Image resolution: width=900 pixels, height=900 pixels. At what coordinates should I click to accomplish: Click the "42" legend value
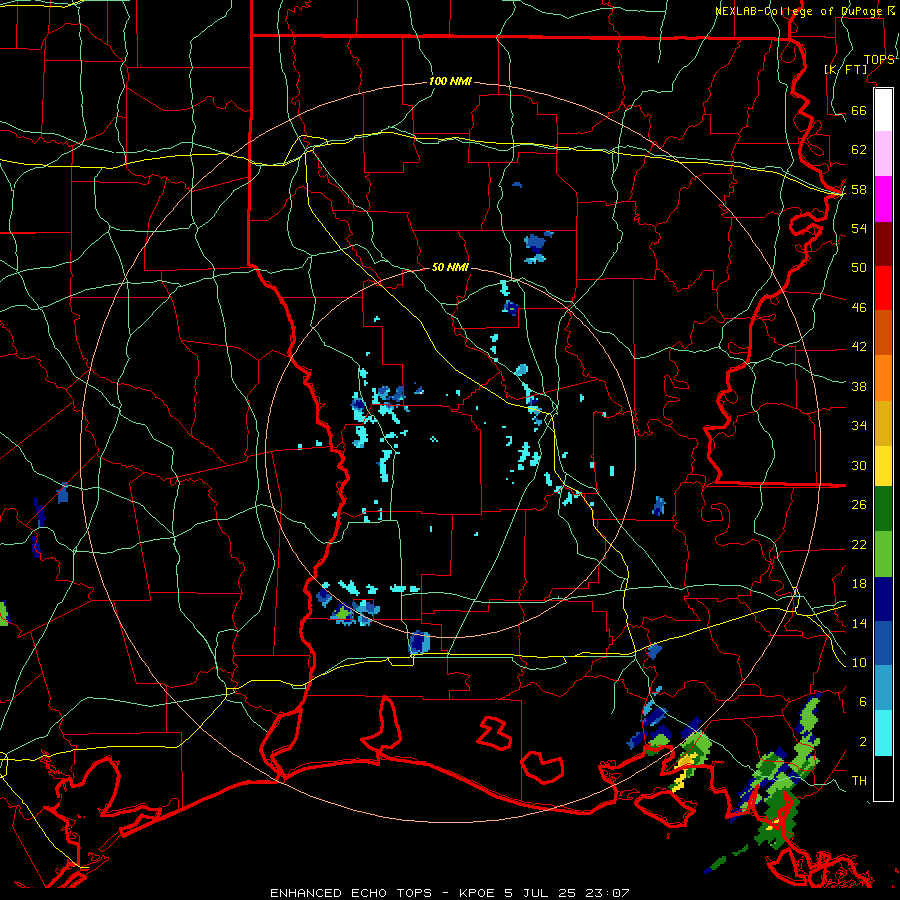tap(859, 347)
